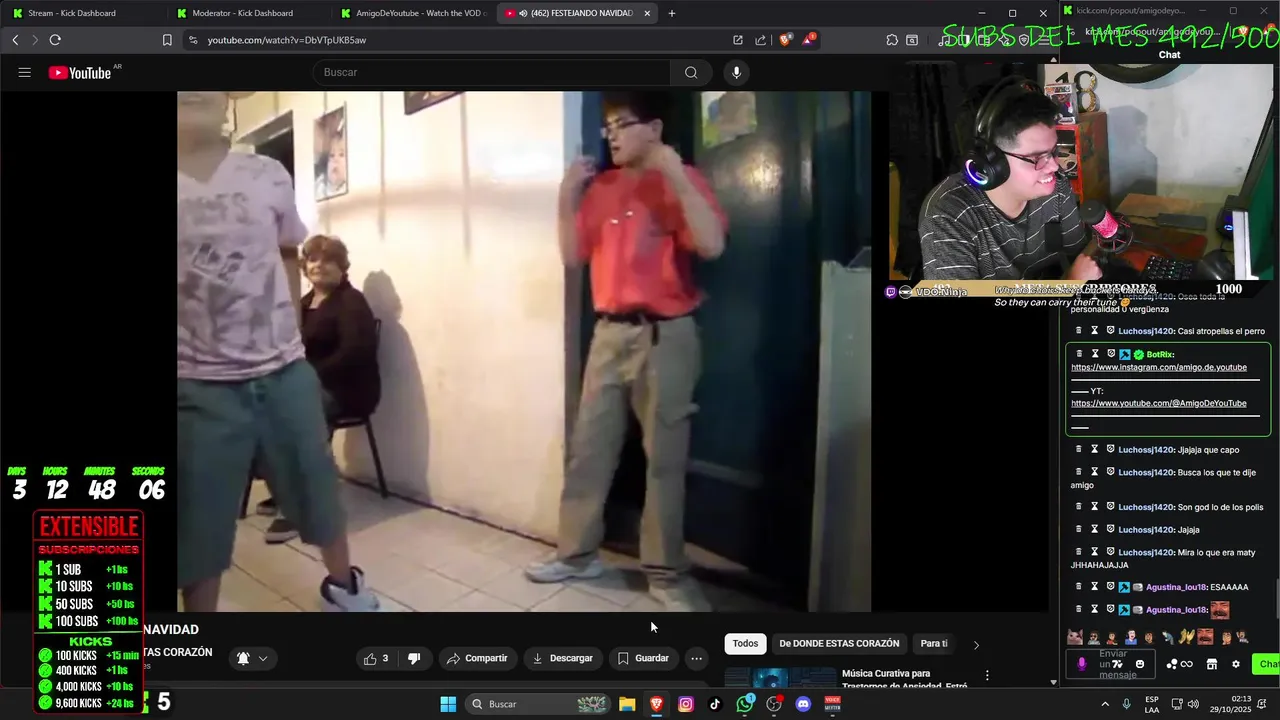The height and width of the screenshot is (720, 1280).
Task: Open the YouTube hamburger guide menu
Action: click(x=25, y=73)
